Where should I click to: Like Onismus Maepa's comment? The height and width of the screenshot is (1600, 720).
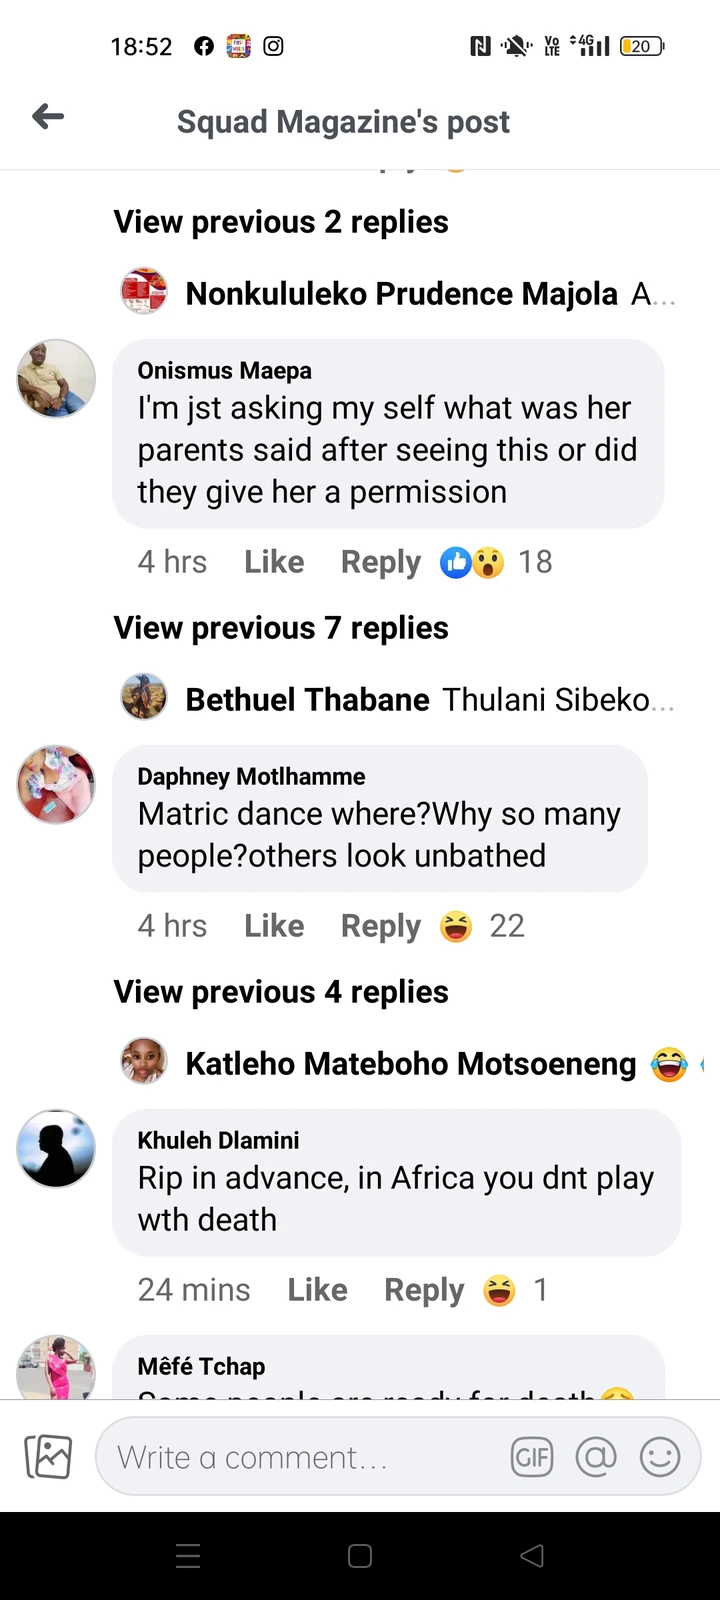tap(274, 562)
